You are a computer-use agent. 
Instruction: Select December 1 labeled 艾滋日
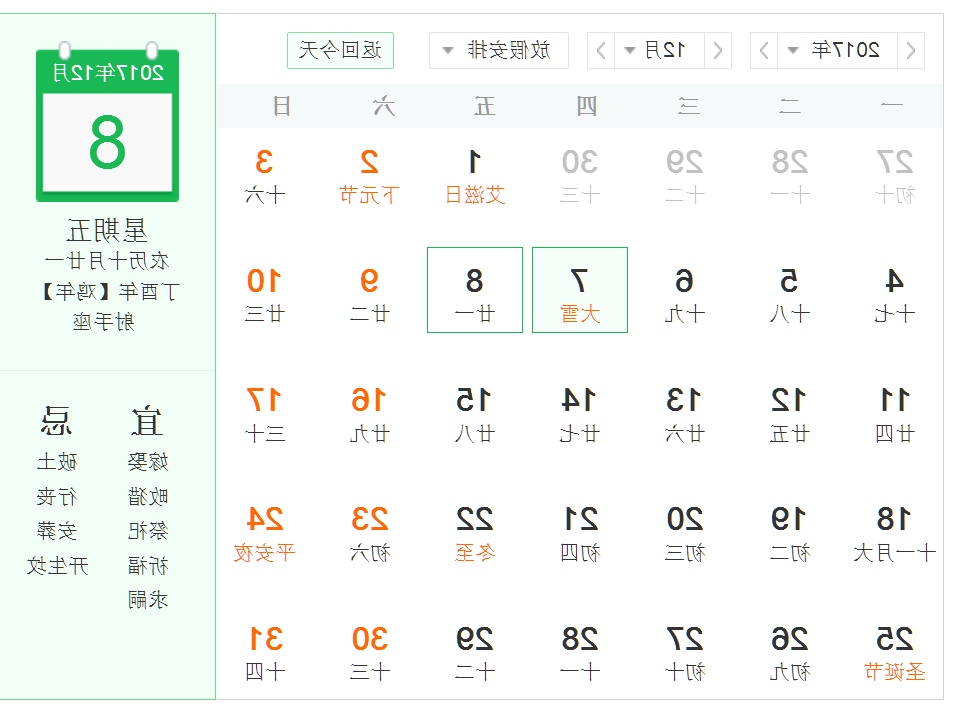pyautogui.click(x=475, y=176)
